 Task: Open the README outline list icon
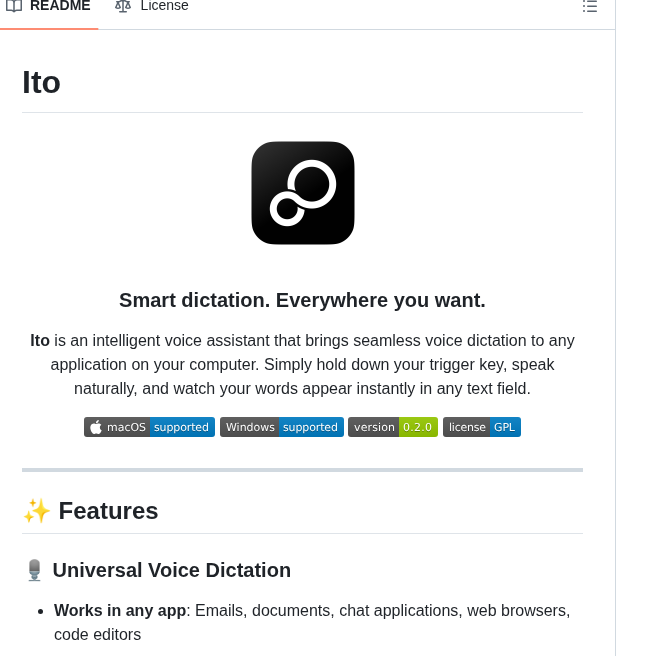pos(590,6)
